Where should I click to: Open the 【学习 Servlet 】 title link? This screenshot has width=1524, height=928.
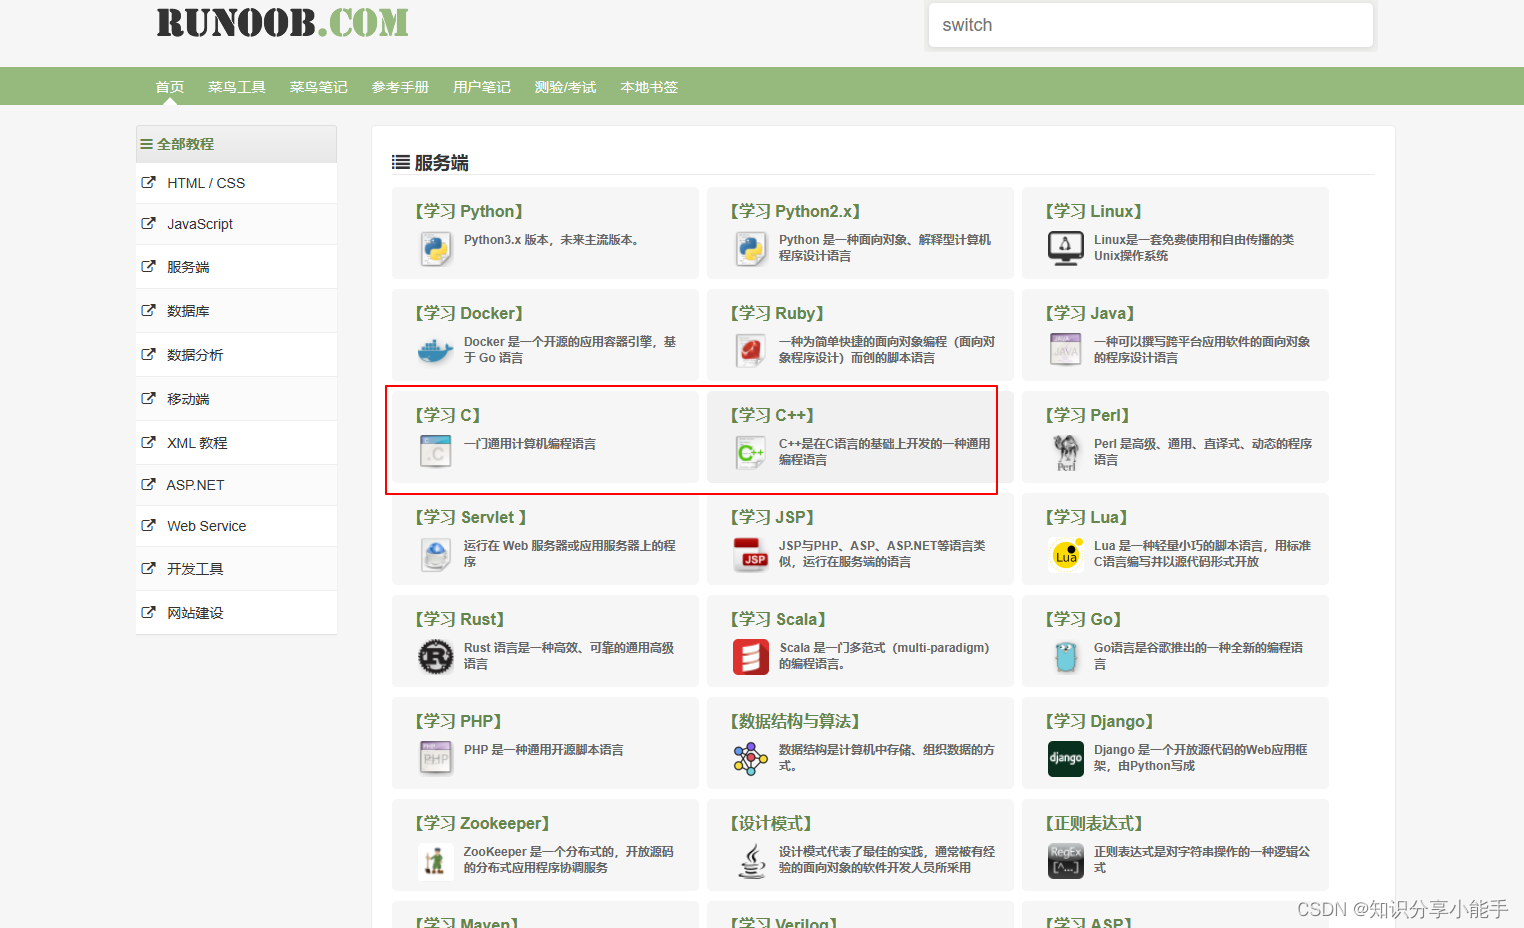point(470,517)
